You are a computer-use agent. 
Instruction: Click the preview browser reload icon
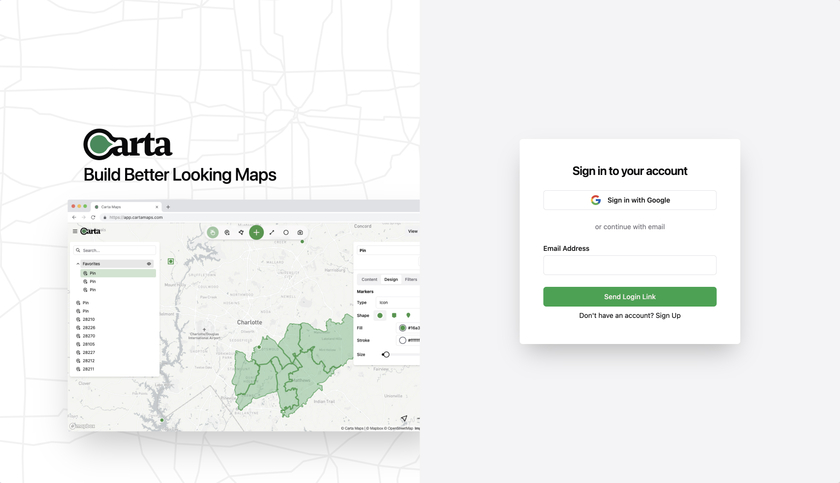click(93, 217)
